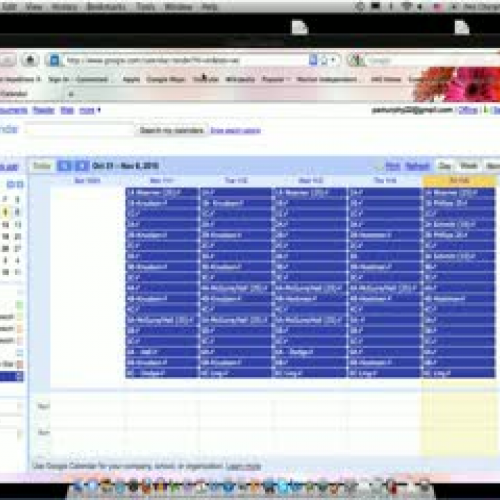The image size is (500, 500).
Task: Open Google Maps bookmark
Action: [166, 79]
